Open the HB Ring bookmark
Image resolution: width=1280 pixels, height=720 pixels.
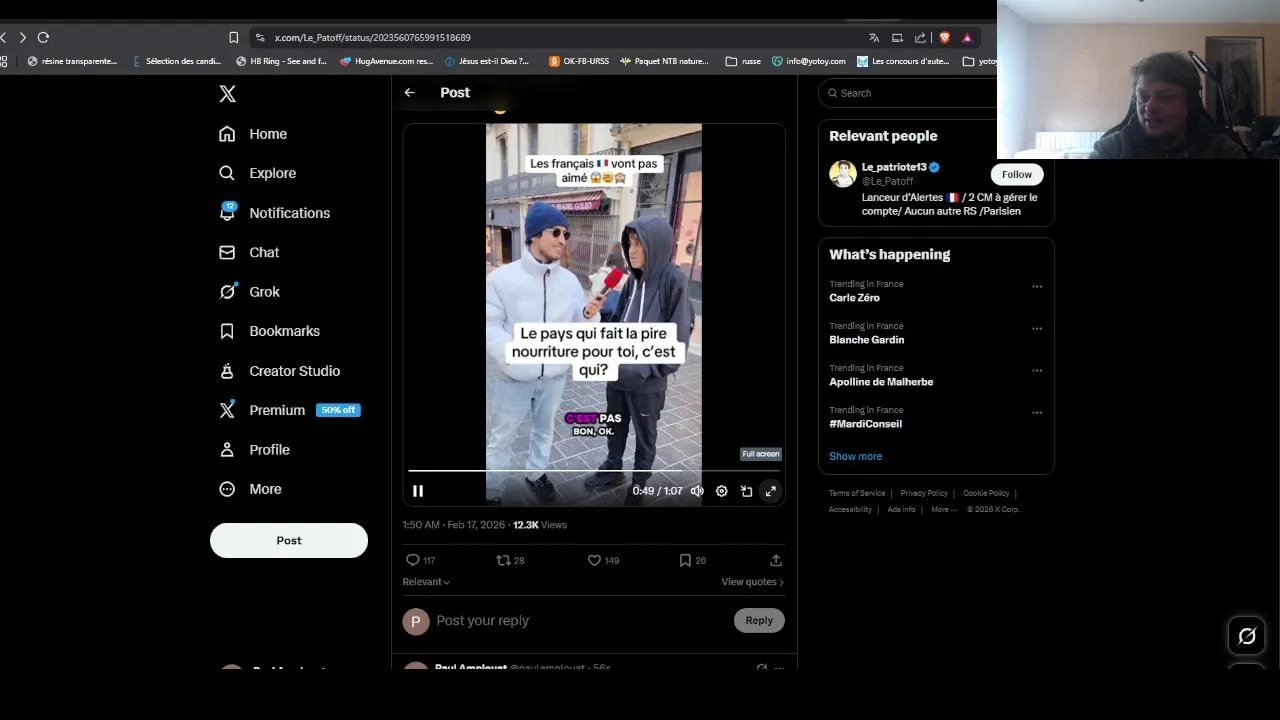point(281,61)
